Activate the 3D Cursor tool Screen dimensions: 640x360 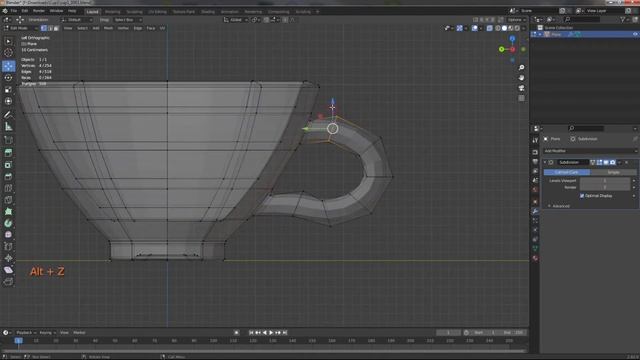pos(8,53)
